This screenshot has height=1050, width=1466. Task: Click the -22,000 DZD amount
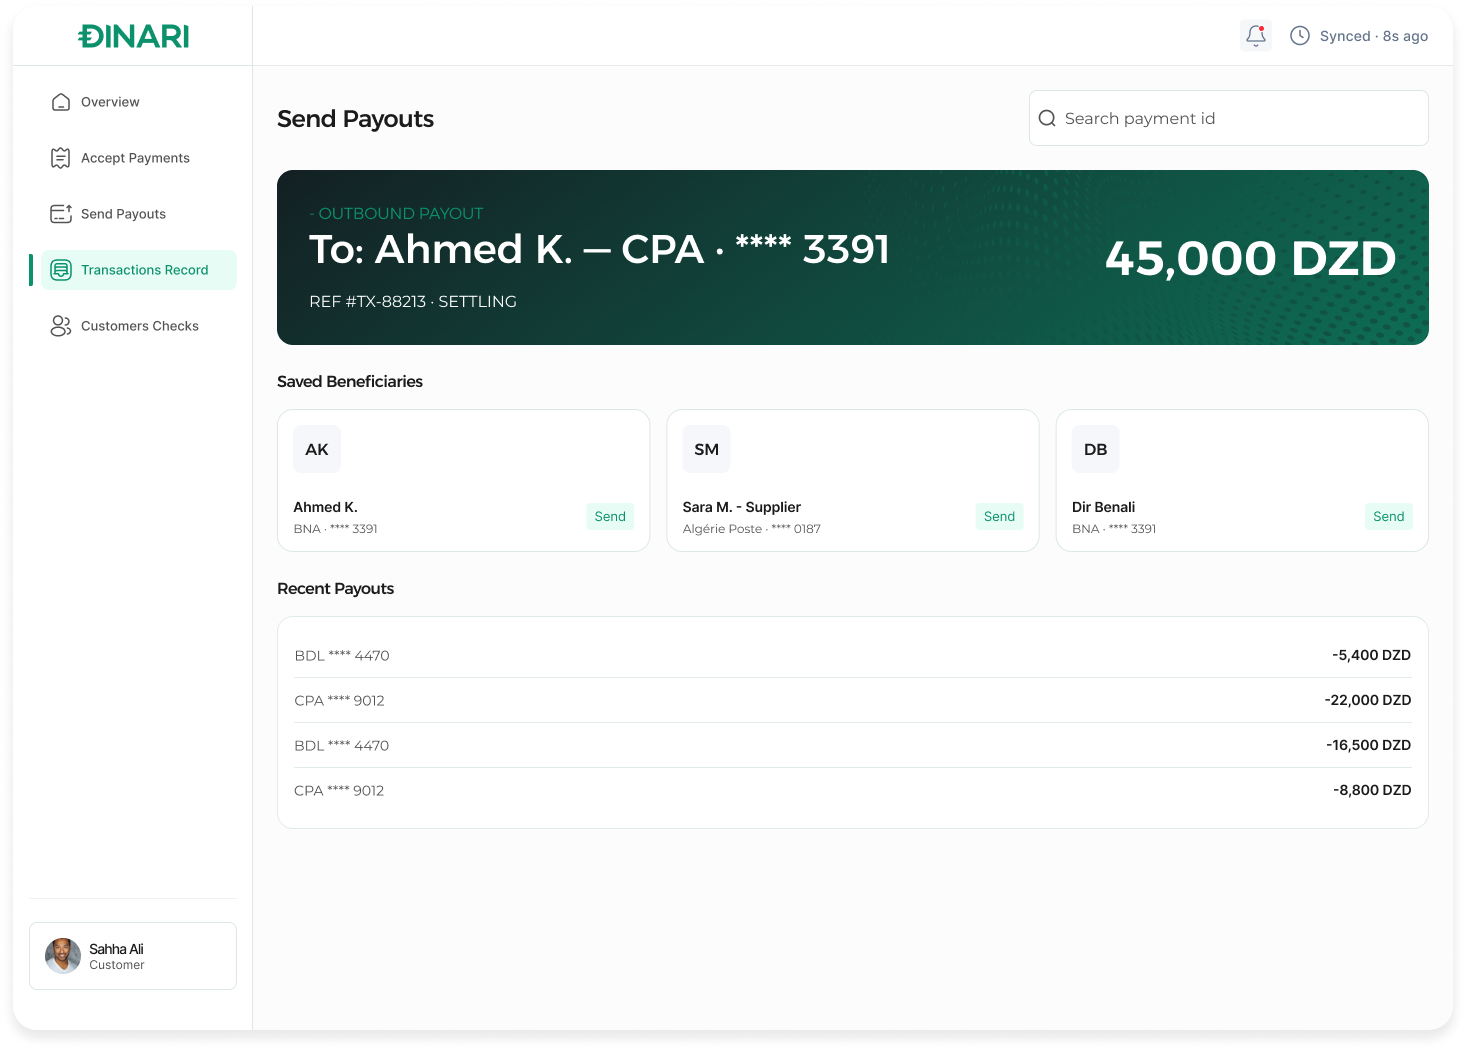1367,700
